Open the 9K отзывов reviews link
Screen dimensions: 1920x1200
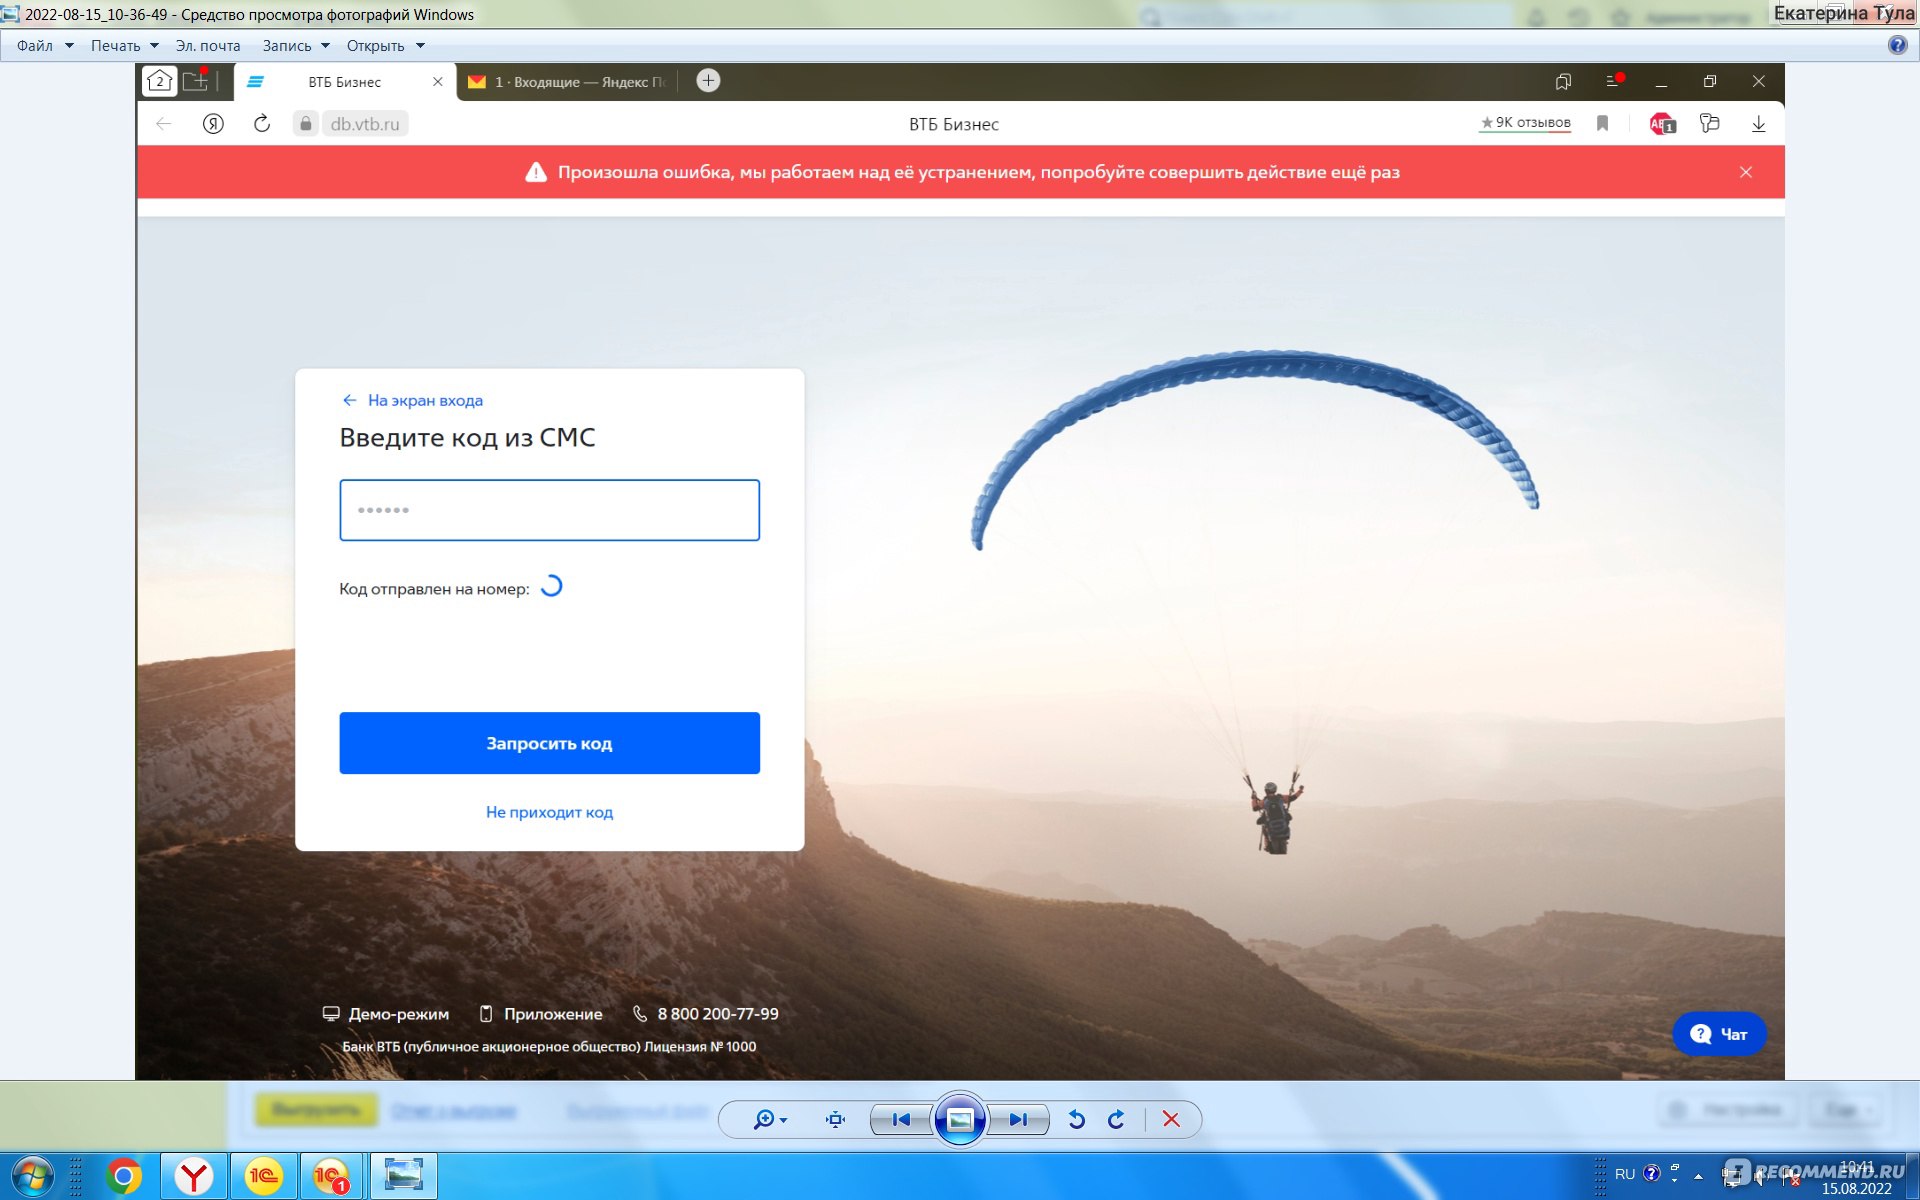pos(1525,123)
